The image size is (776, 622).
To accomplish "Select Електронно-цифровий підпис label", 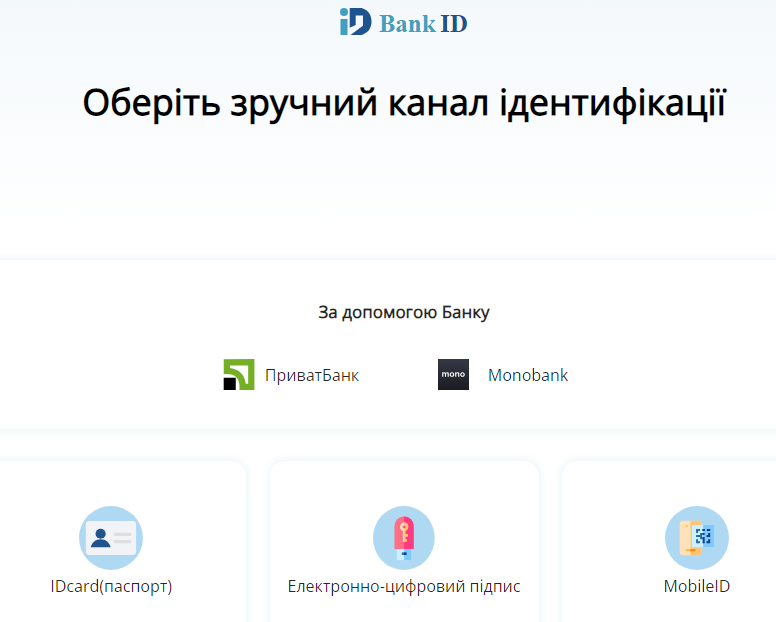I will [x=404, y=586].
